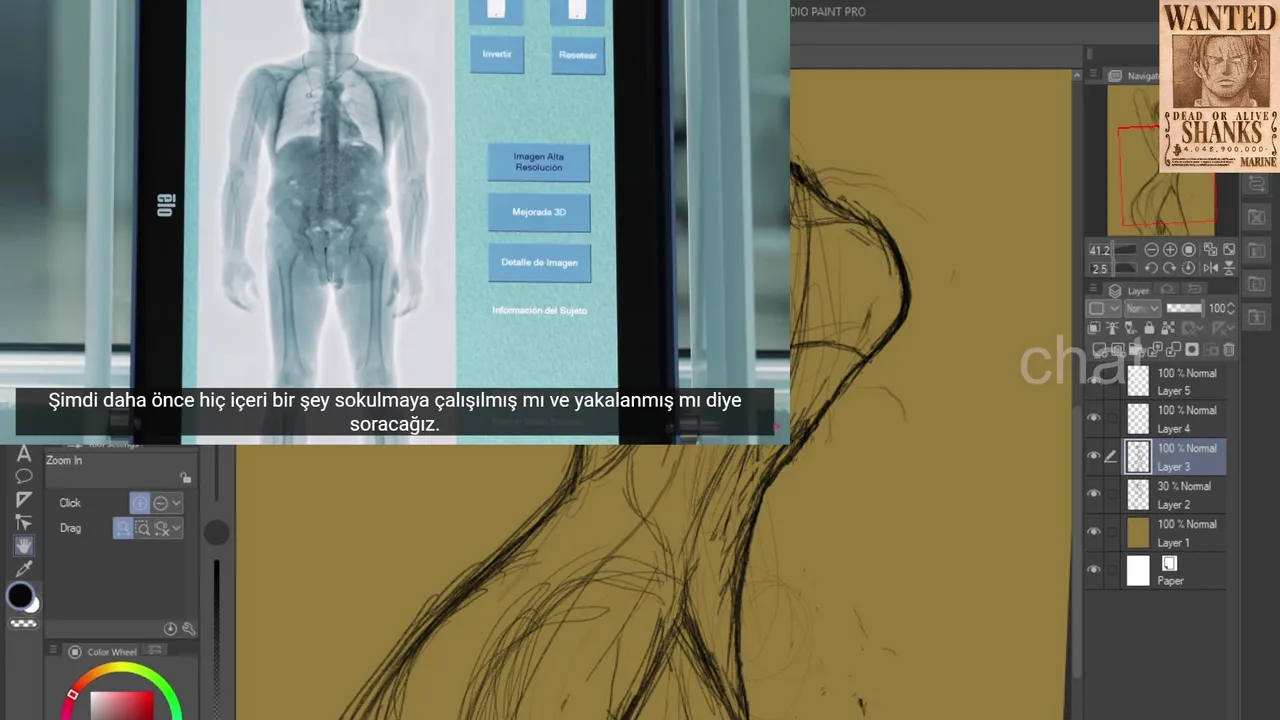Image resolution: width=1280 pixels, height=720 pixels.
Task: Toggle Lock layer icon
Action: click(x=1149, y=327)
